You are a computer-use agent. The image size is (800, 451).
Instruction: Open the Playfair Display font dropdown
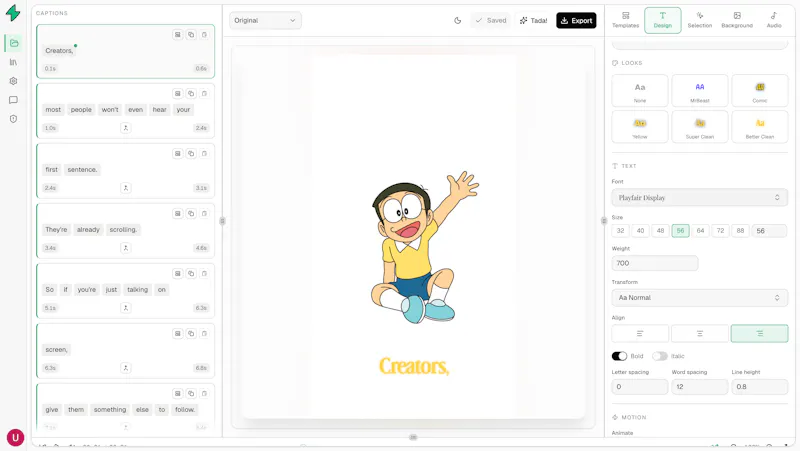(699, 197)
